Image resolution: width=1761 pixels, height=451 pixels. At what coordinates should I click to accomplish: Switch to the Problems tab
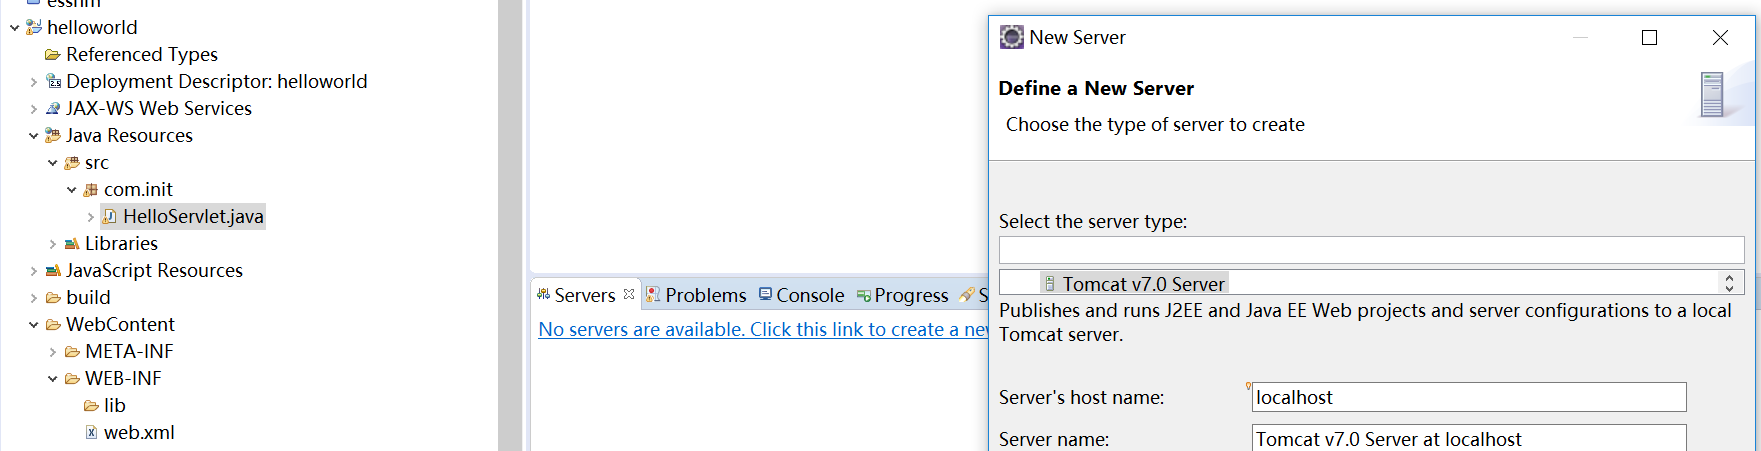click(x=696, y=295)
